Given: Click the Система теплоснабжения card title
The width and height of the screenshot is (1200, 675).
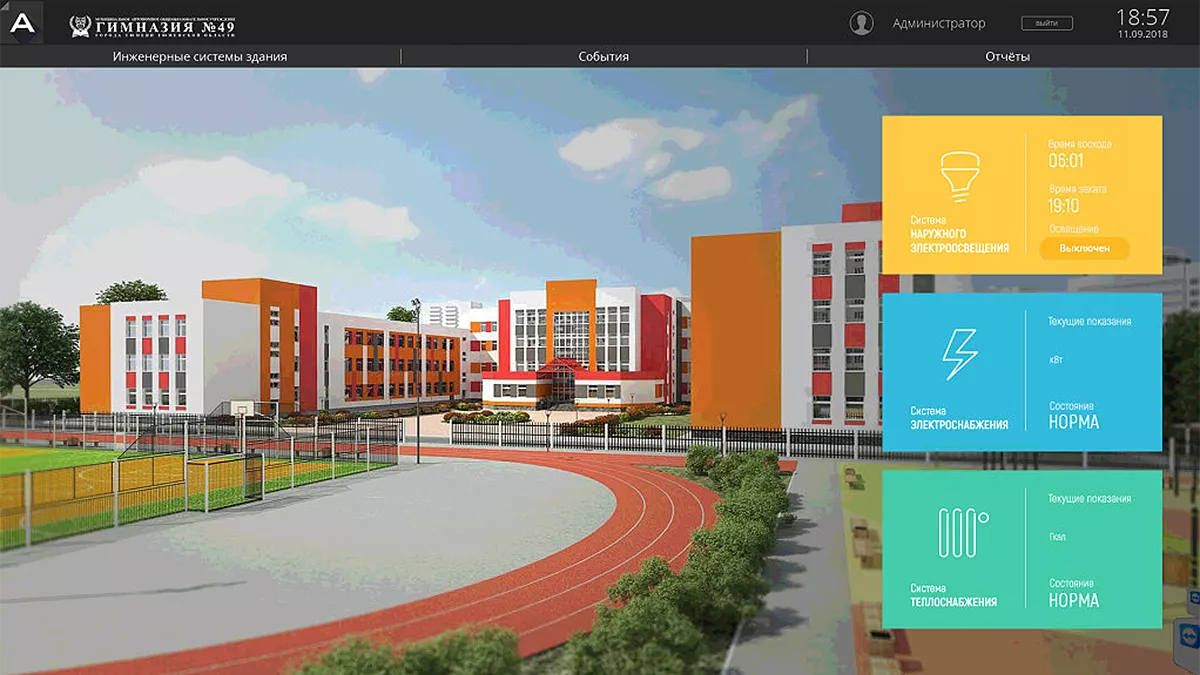Looking at the screenshot, I should click(953, 596).
